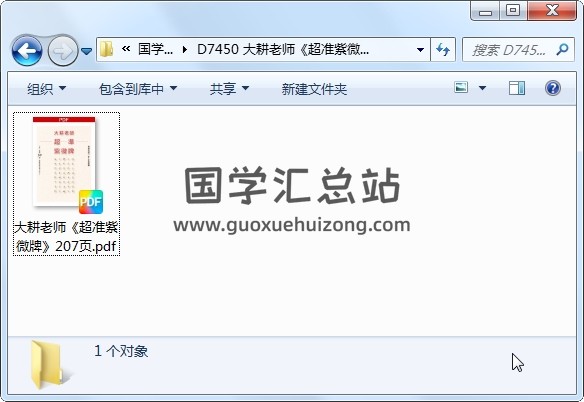This screenshot has height=402, width=584.
Task: Expand the address bar history dropdown
Action: point(420,49)
